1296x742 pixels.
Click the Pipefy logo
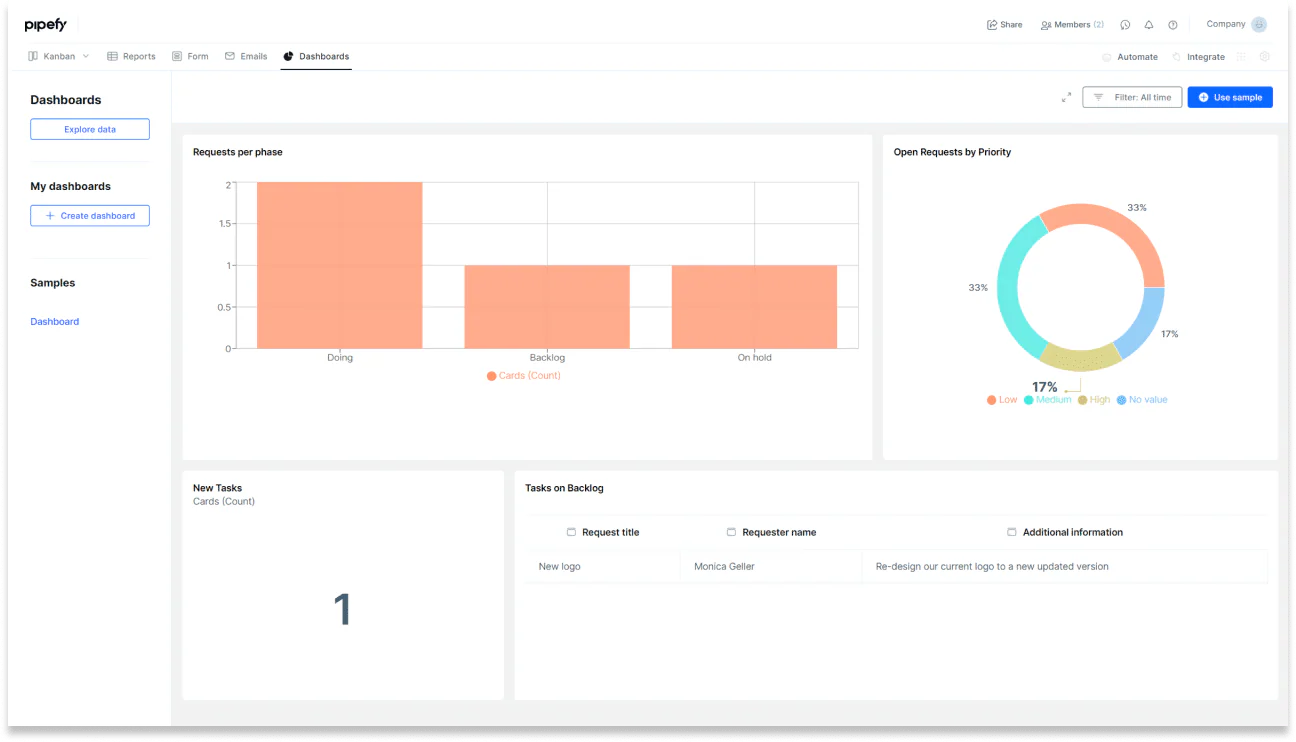tap(45, 25)
